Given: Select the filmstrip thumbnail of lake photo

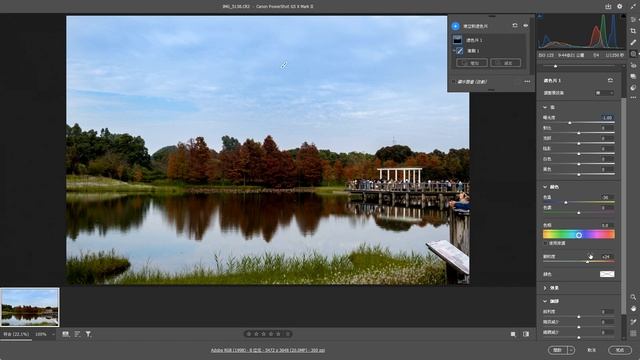Looking at the screenshot, I should click(x=30, y=307).
